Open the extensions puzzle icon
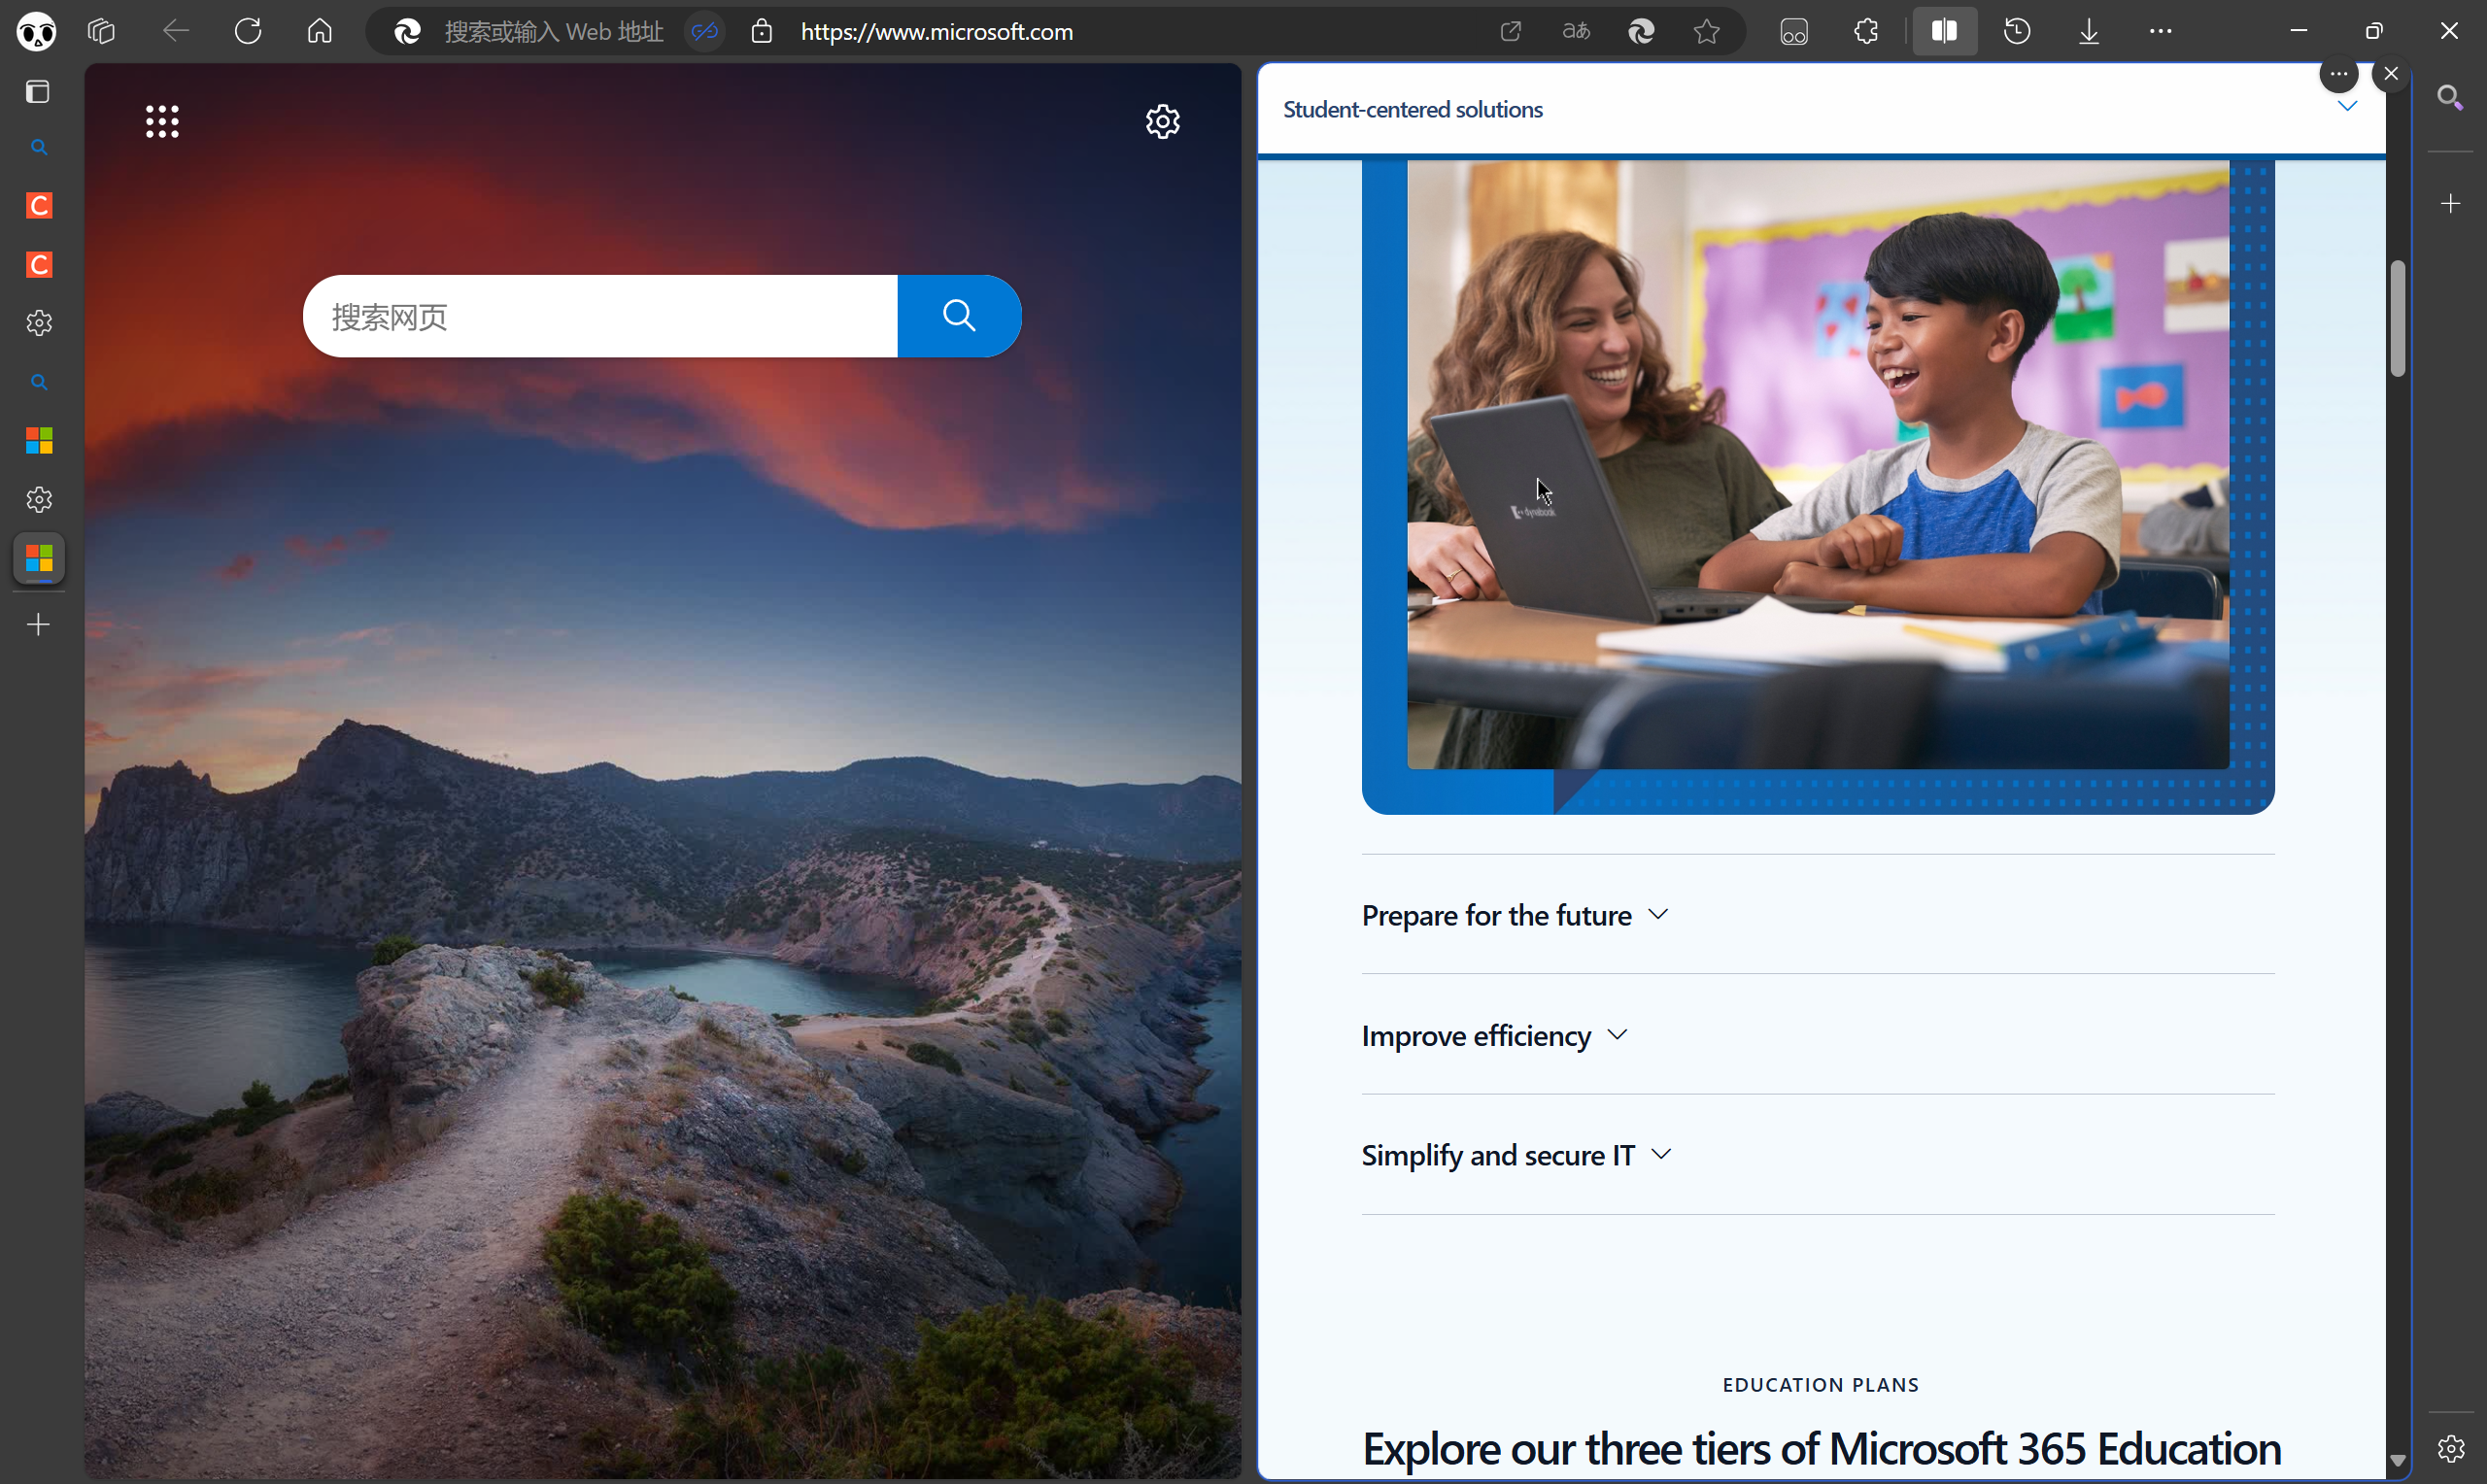This screenshot has width=2487, height=1484. [1866, 31]
